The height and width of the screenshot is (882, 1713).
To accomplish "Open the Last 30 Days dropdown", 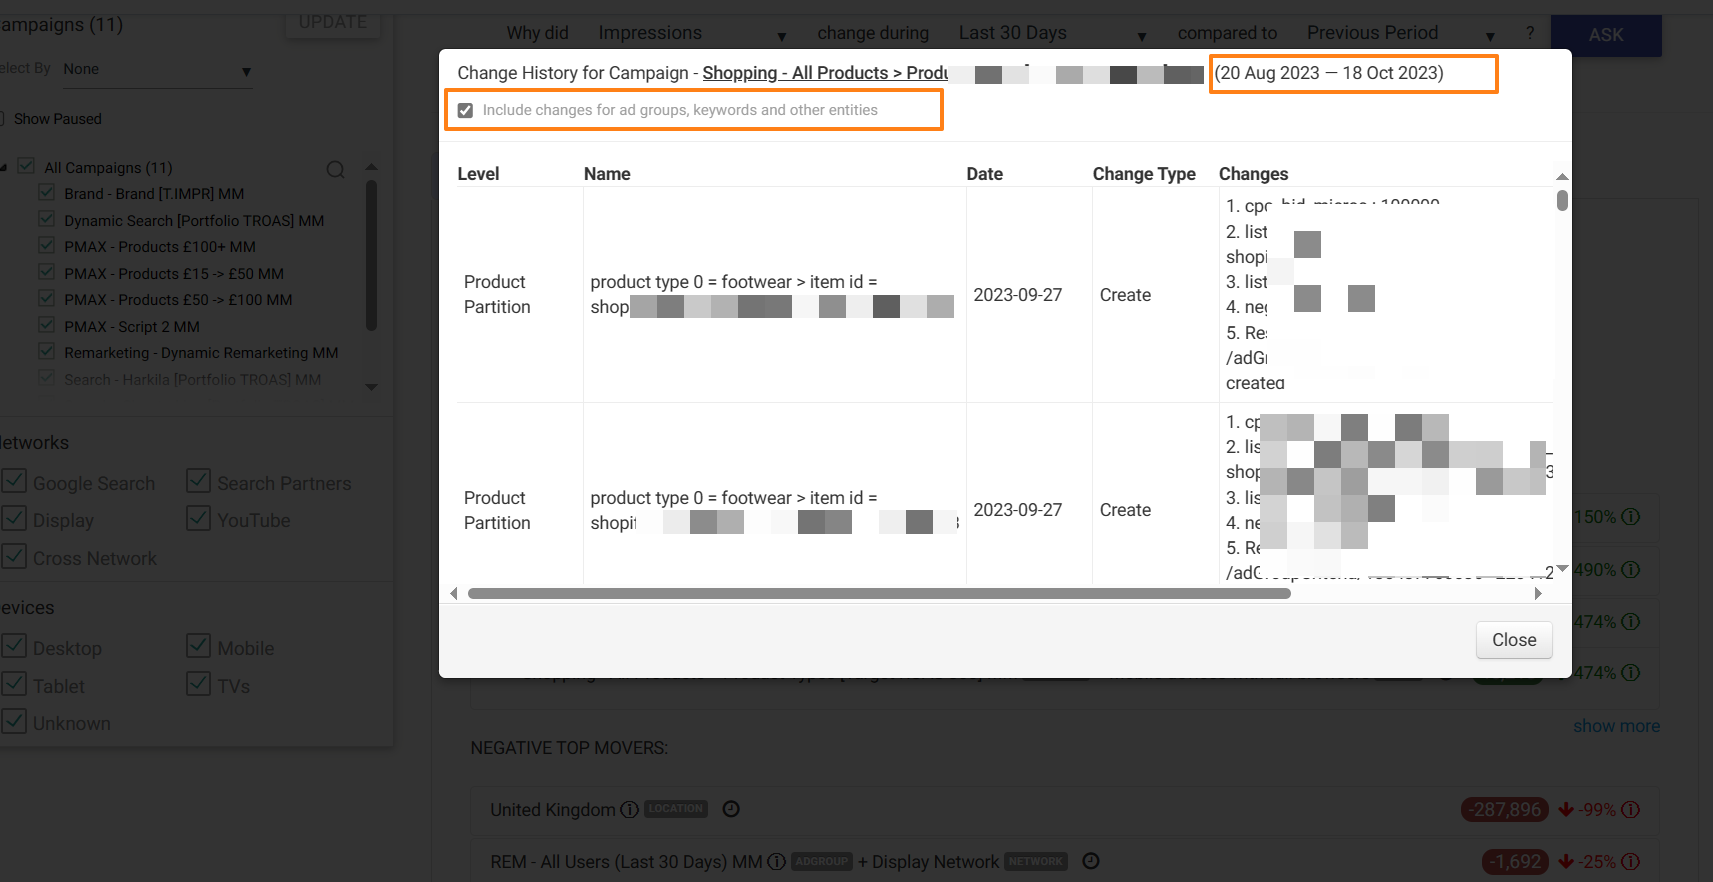I will pyautogui.click(x=1051, y=34).
